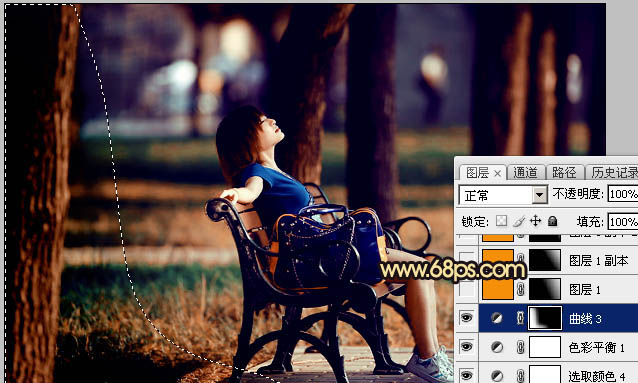638x383 pixels.
Task: Click the 选取颜色 4 adjustment layer icon
Action: coord(496,376)
